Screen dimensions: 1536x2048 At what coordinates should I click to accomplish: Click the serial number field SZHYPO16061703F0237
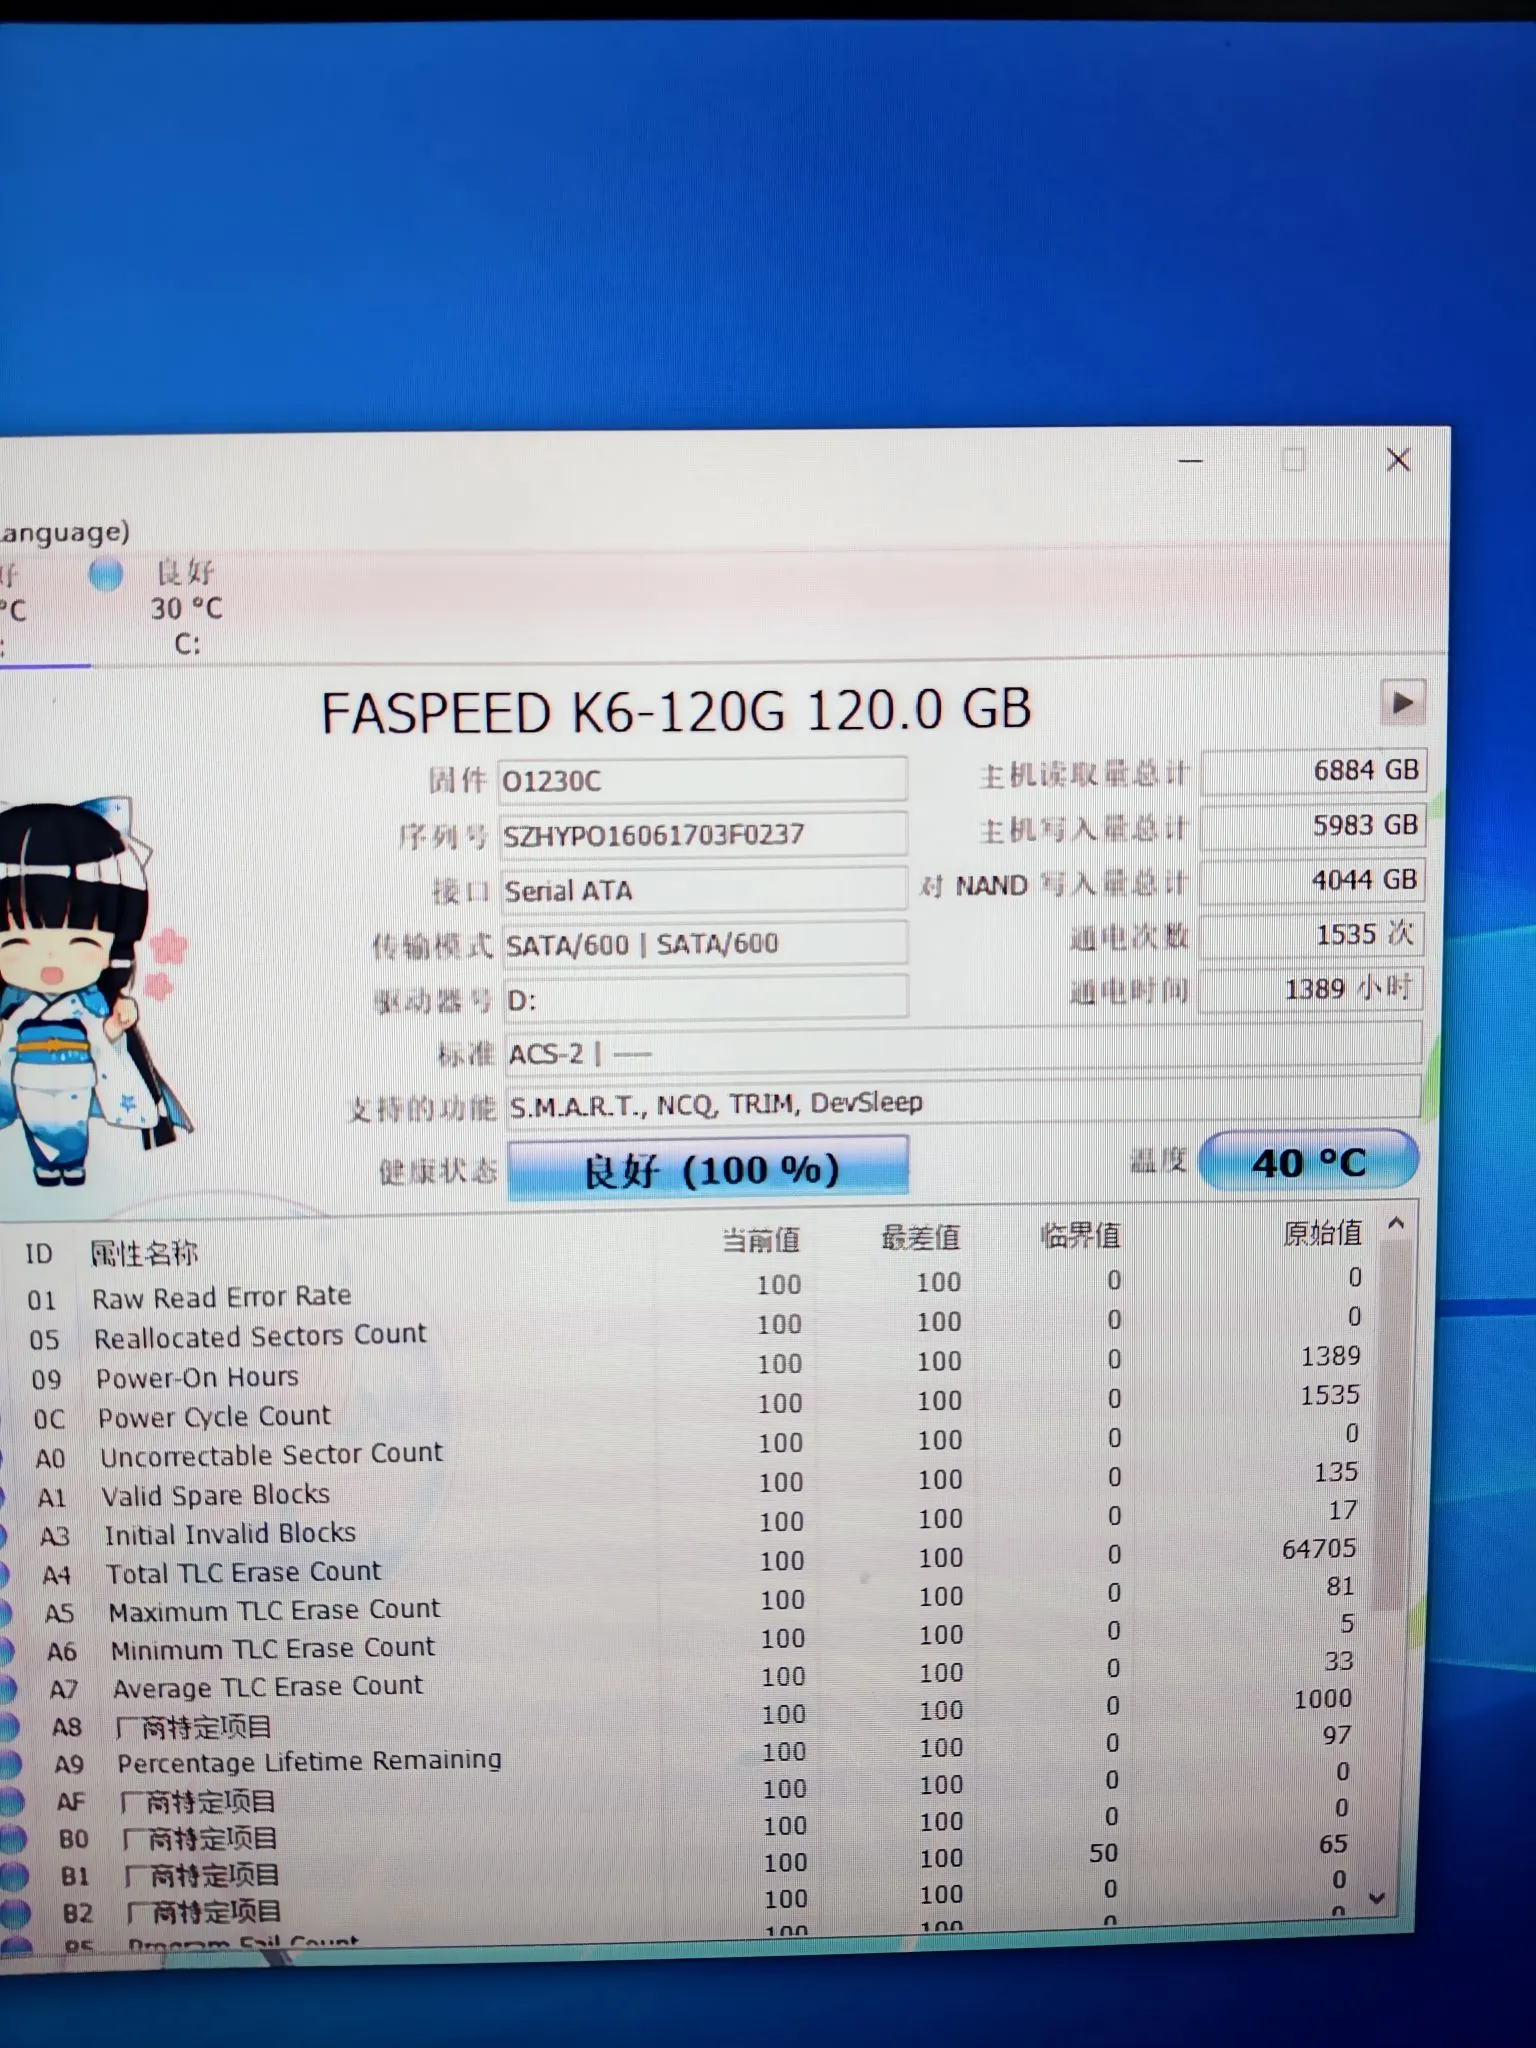pyautogui.click(x=702, y=834)
